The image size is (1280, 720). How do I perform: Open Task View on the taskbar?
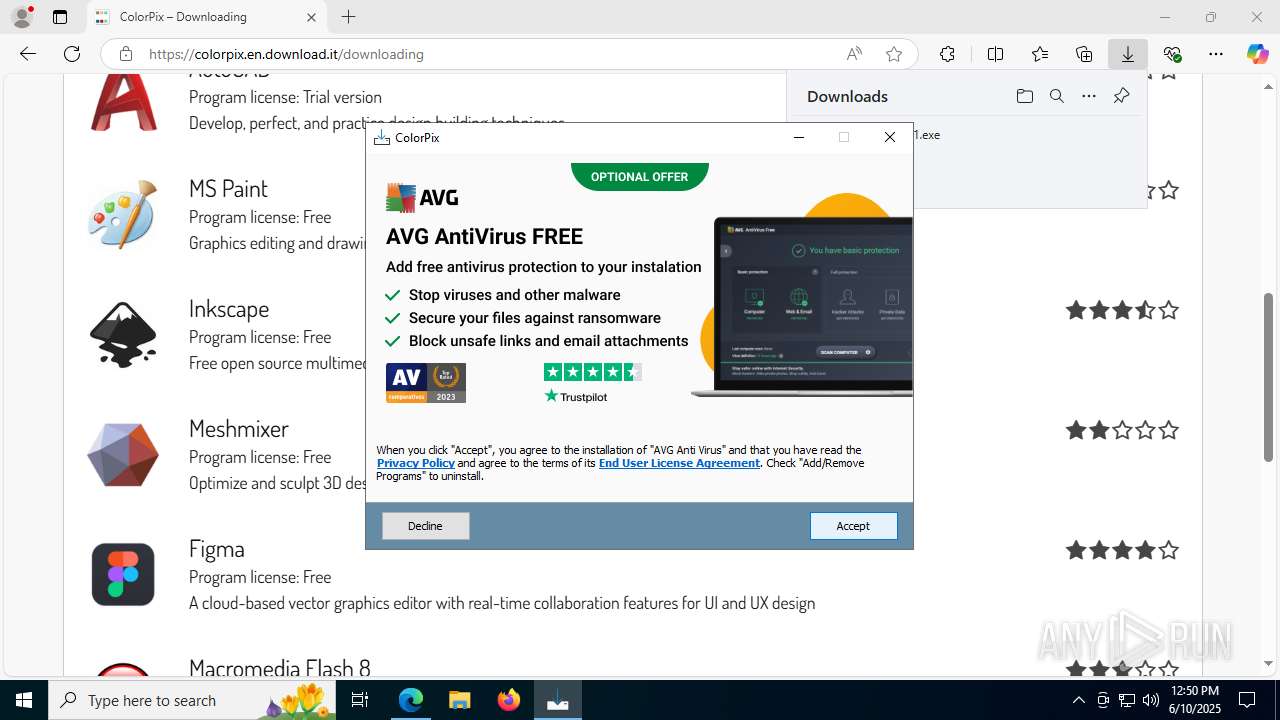point(361,700)
